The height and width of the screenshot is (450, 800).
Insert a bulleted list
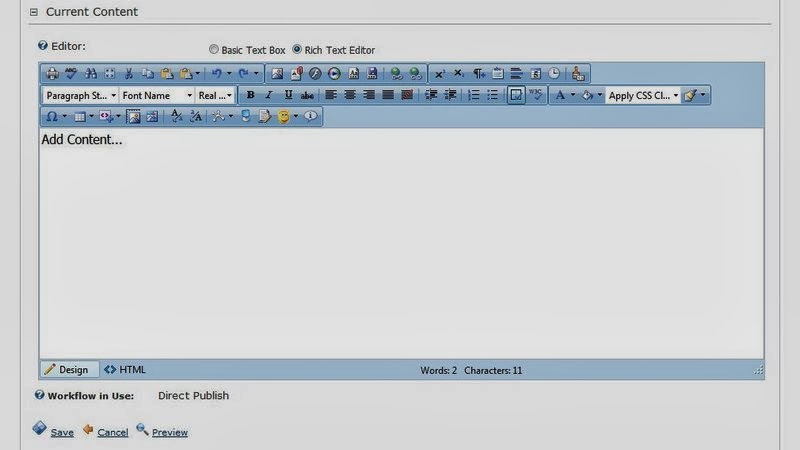tap(492, 95)
